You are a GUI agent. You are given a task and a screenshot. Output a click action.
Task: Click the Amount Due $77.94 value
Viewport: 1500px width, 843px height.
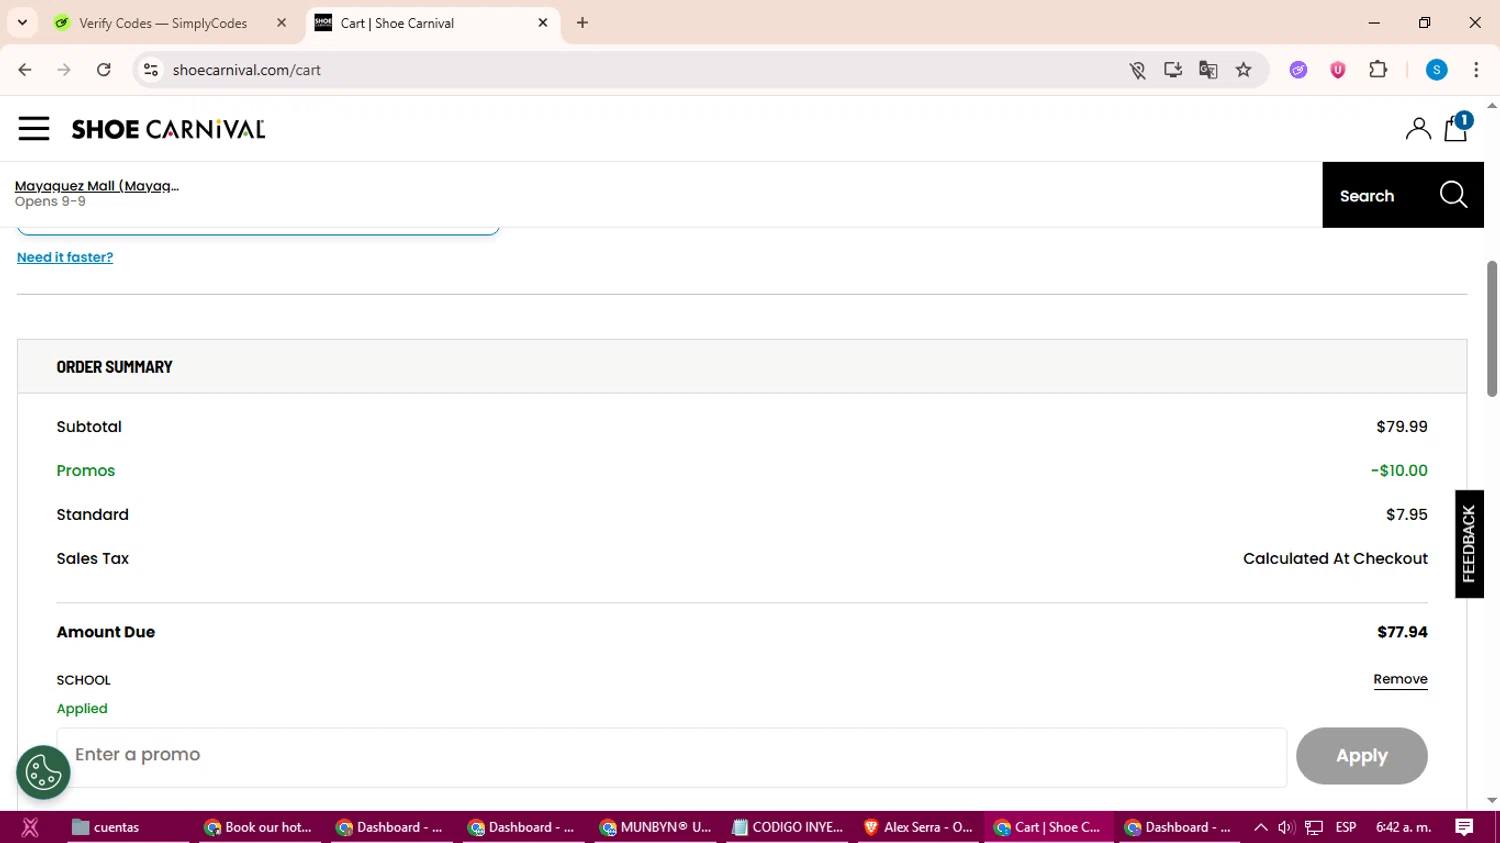tap(1402, 632)
